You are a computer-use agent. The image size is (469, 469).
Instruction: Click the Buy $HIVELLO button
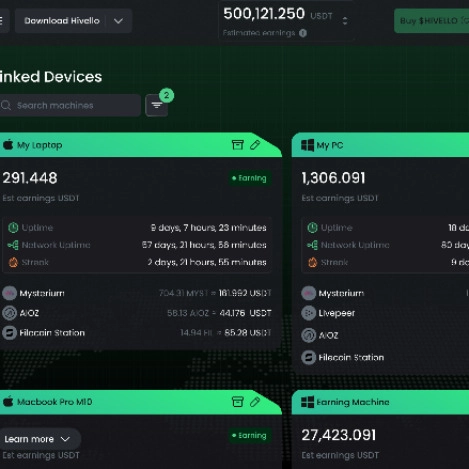click(432, 21)
